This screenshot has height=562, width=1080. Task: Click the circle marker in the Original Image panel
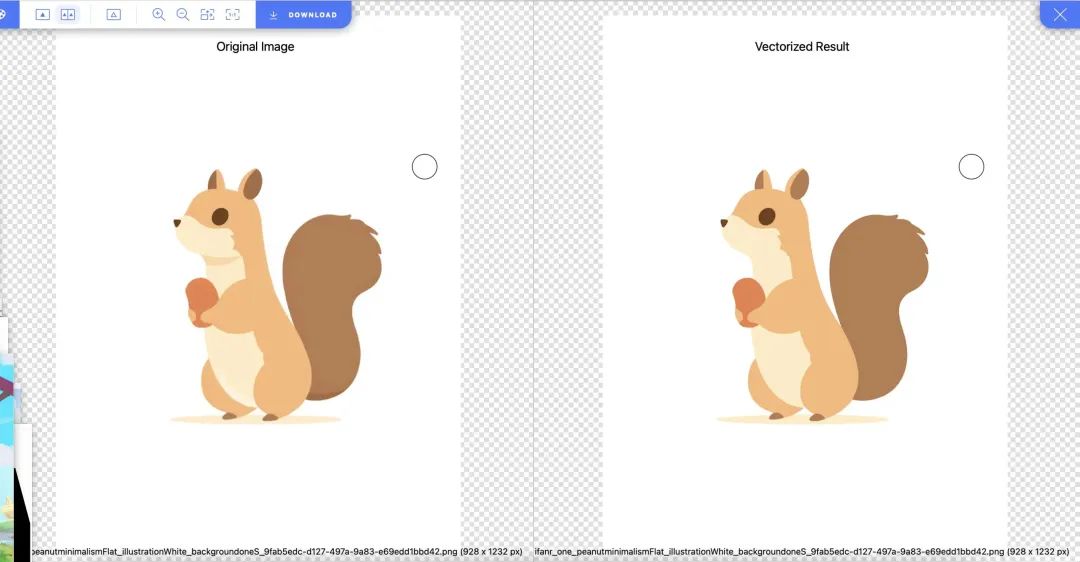point(425,167)
